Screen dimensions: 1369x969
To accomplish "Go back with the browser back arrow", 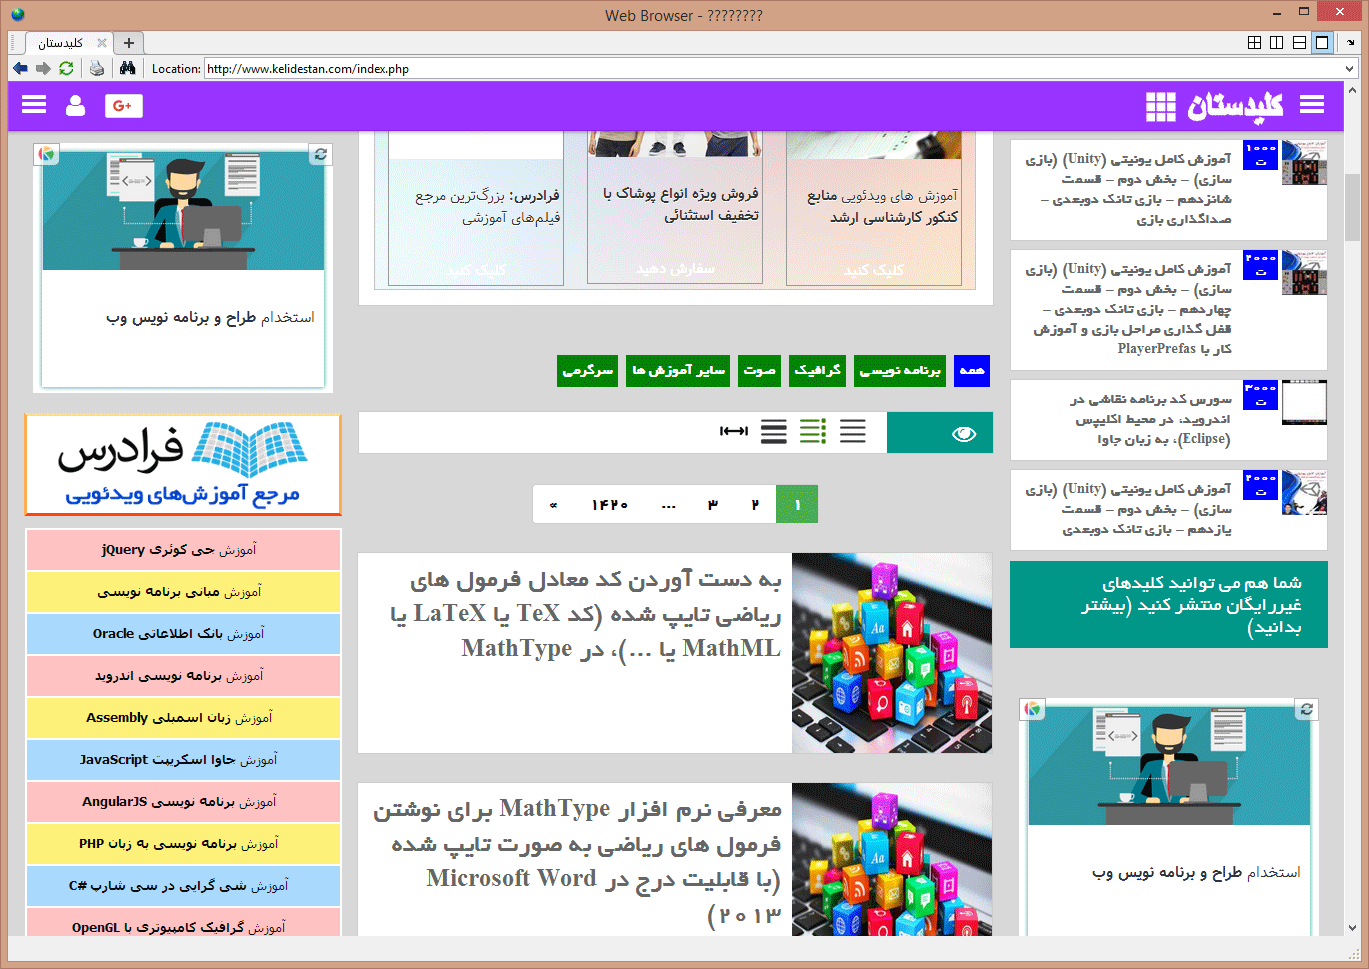I will tap(20, 68).
